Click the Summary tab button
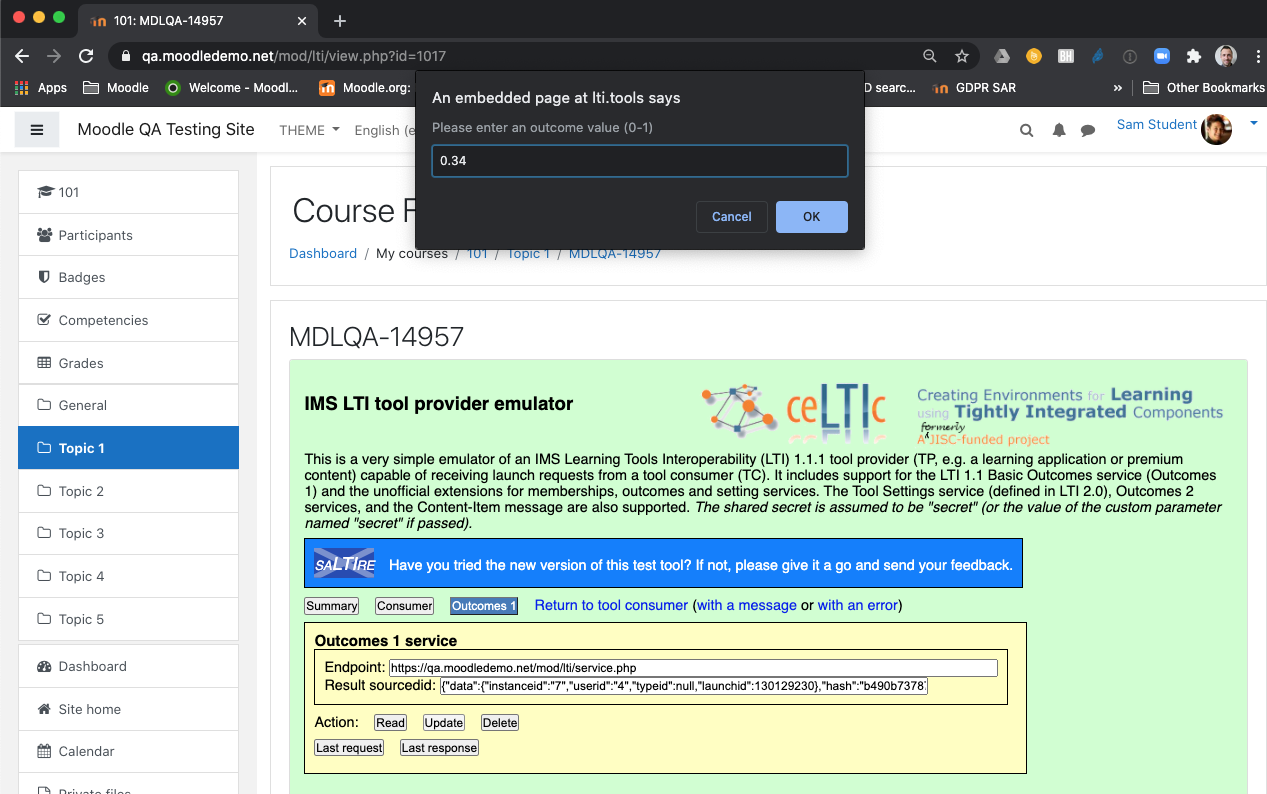This screenshot has width=1267, height=794. tap(332, 606)
